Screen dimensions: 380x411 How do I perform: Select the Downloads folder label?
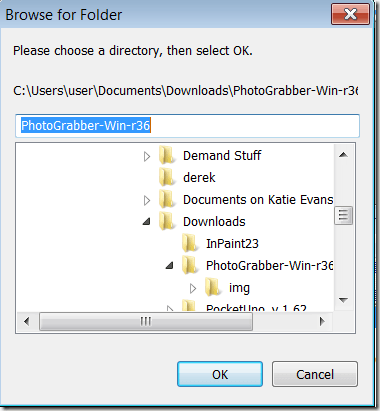click(x=214, y=222)
